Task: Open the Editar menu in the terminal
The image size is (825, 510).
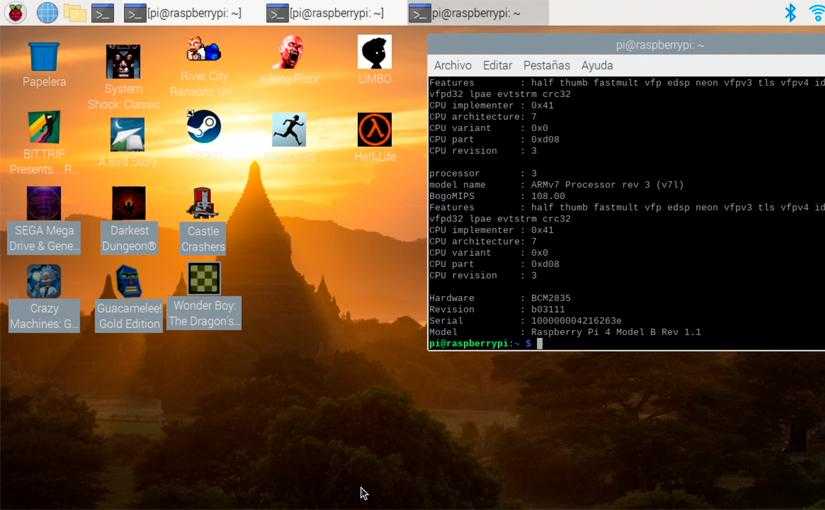Action: [497, 66]
